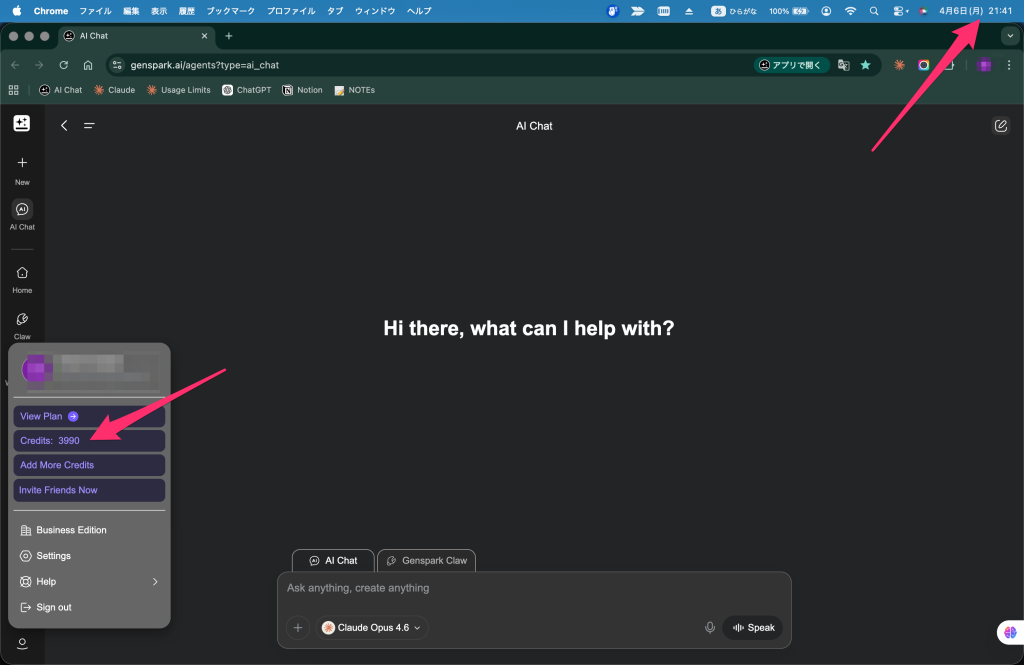Open the macOS Wi-Fi status icon
Image resolution: width=1024 pixels, height=665 pixels.
tap(850, 11)
